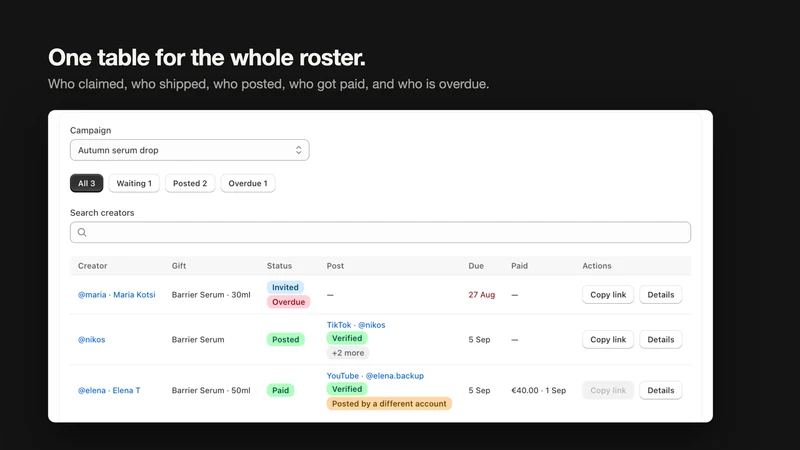800x450 pixels.
Task: Click the 'One table for the whole roster.' heading
Action: point(207,57)
